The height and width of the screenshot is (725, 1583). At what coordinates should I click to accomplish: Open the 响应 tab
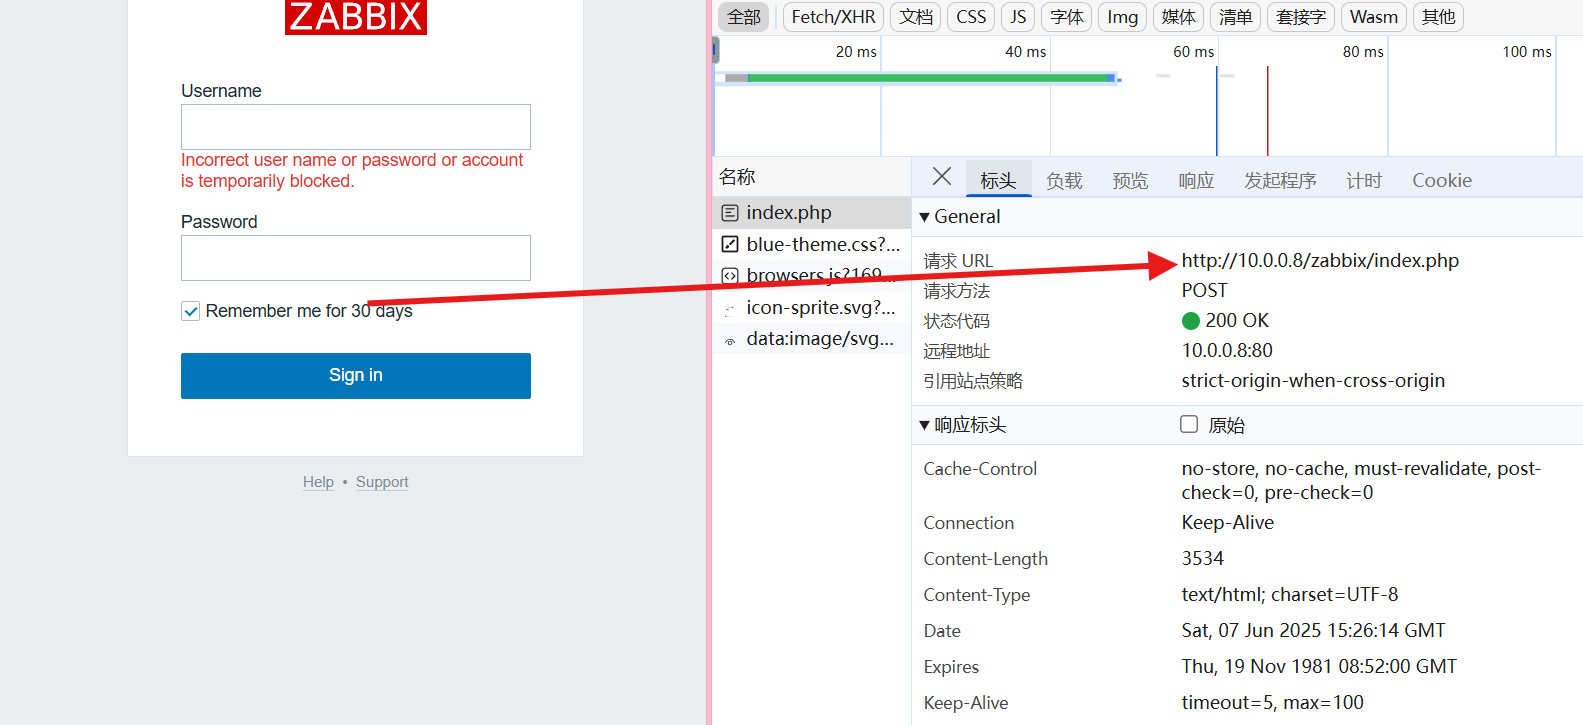coord(1196,181)
